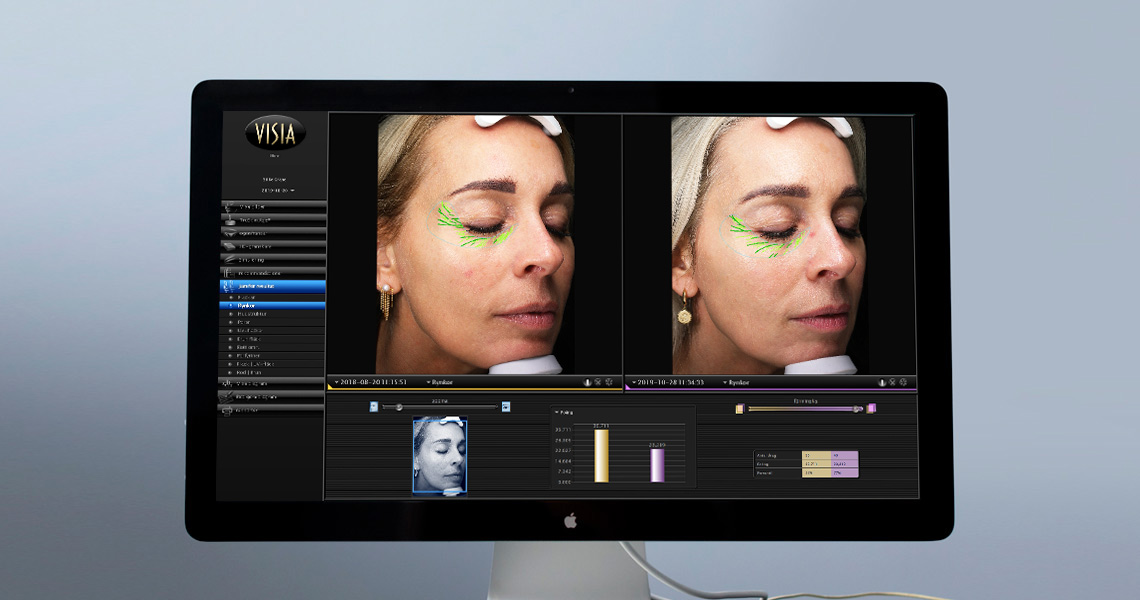Image resolution: width=1140 pixels, height=600 pixels.
Task: Expand the Rynkor dropdown under the right image
Action: (736, 382)
